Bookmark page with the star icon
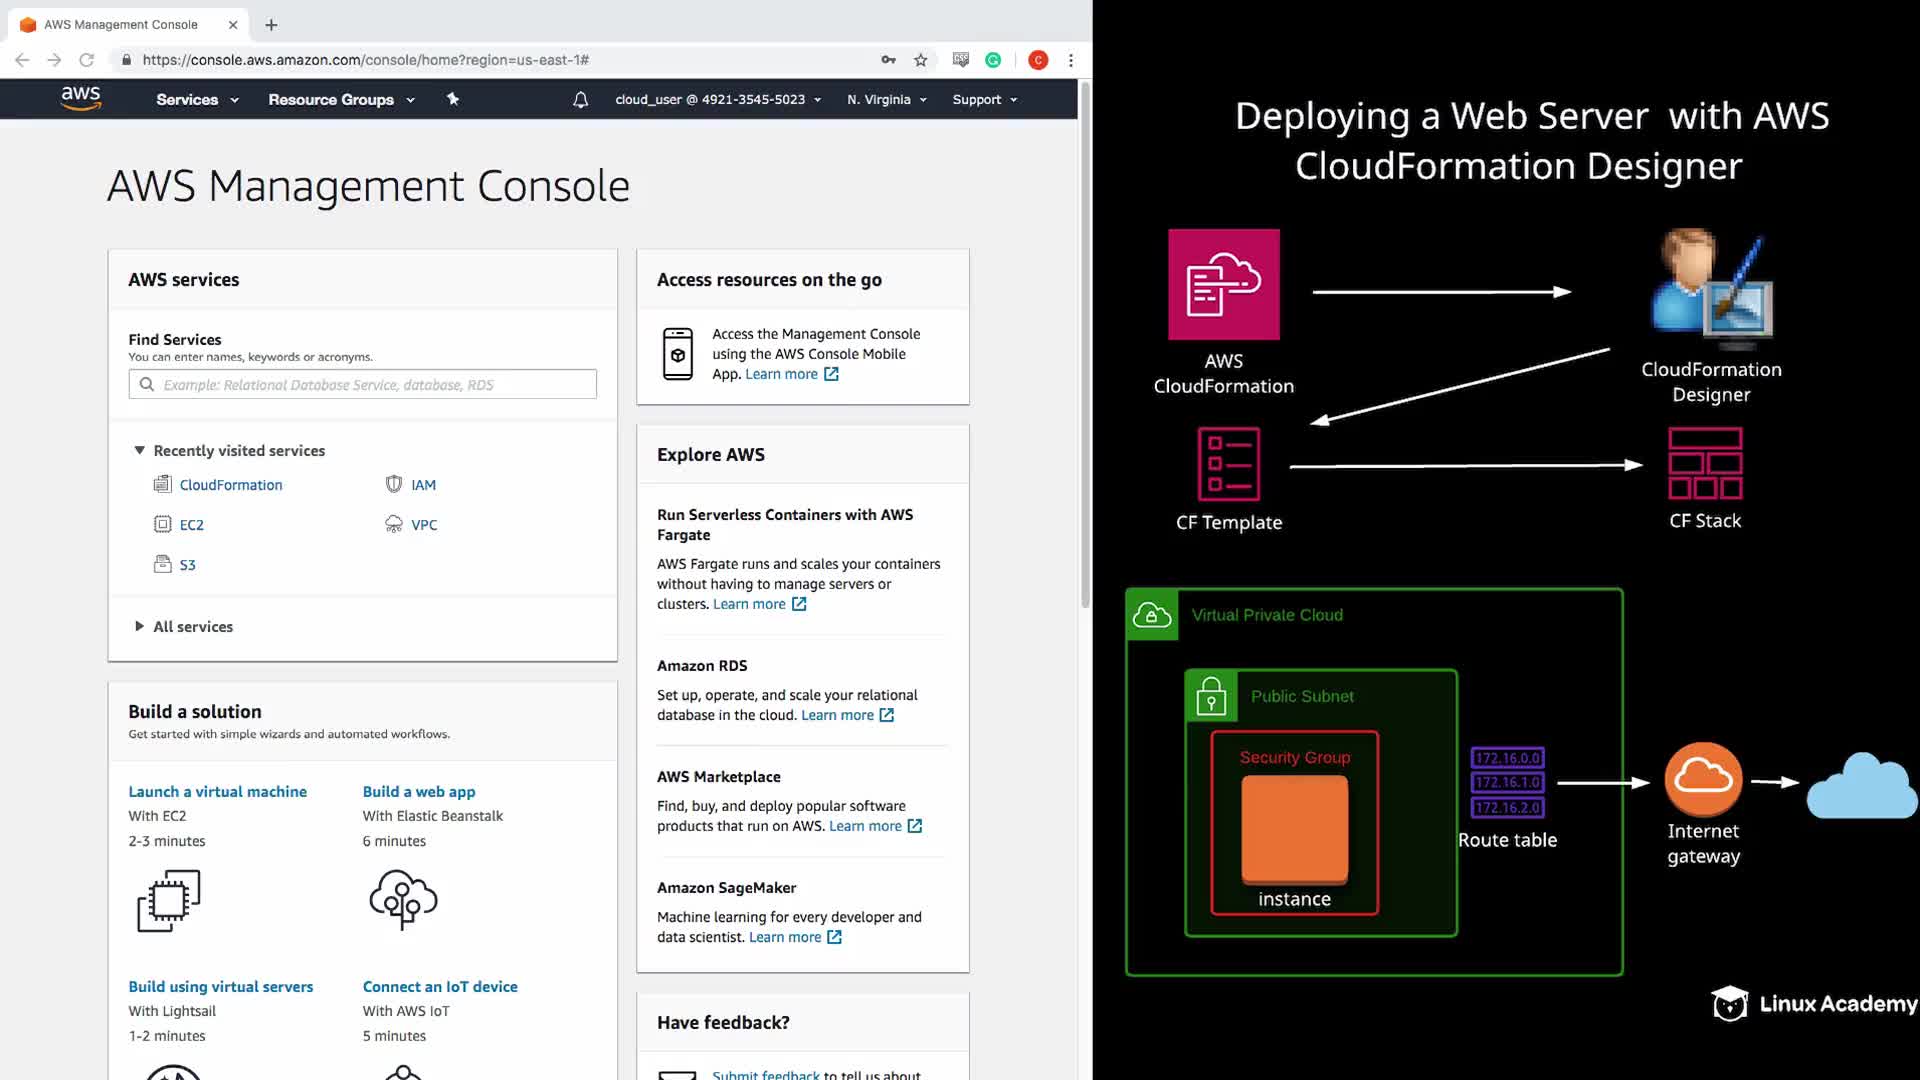Image resolution: width=1920 pixels, height=1080 pixels. coord(921,60)
